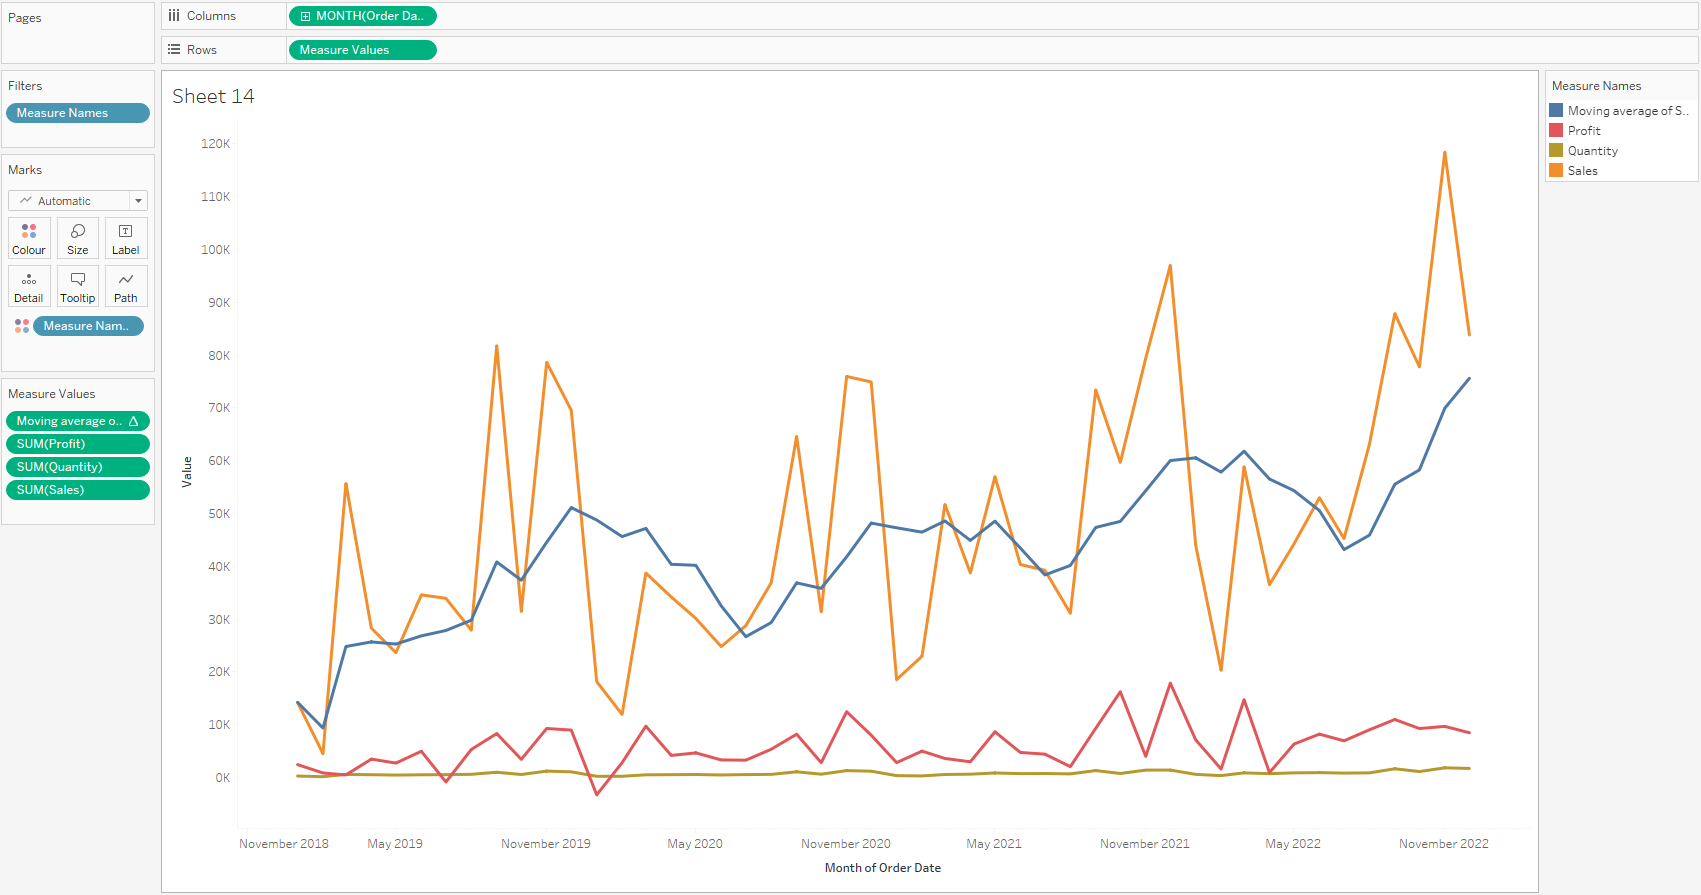Click the Quantity legend label text
1701x895 pixels.
click(x=1593, y=150)
